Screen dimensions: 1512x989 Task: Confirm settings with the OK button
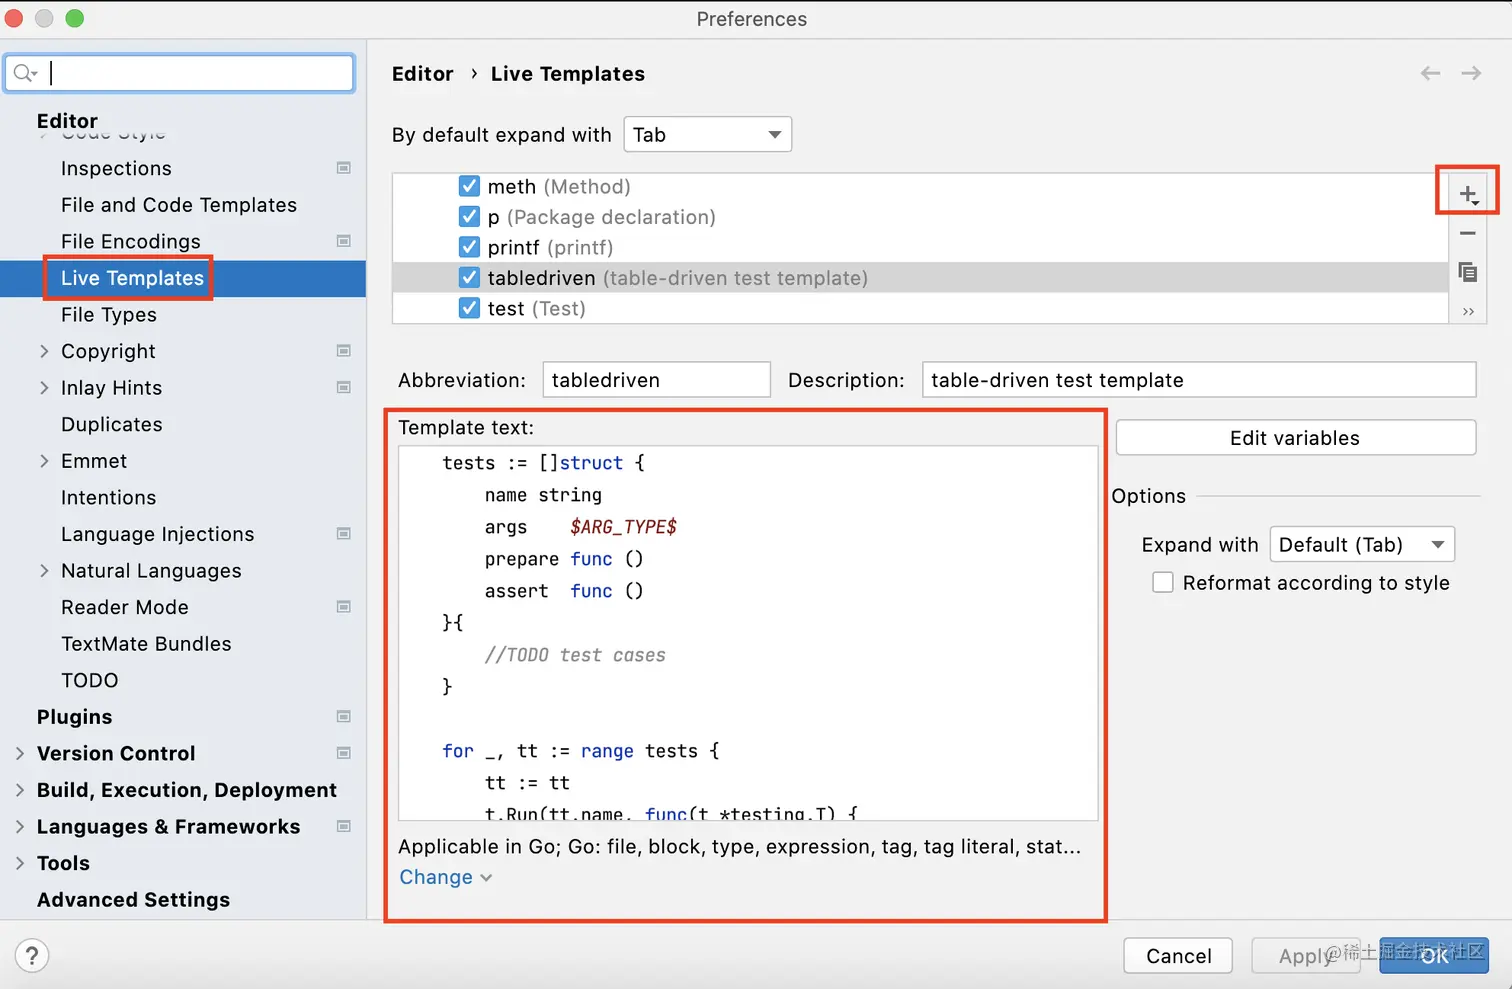pyautogui.click(x=1434, y=956)
